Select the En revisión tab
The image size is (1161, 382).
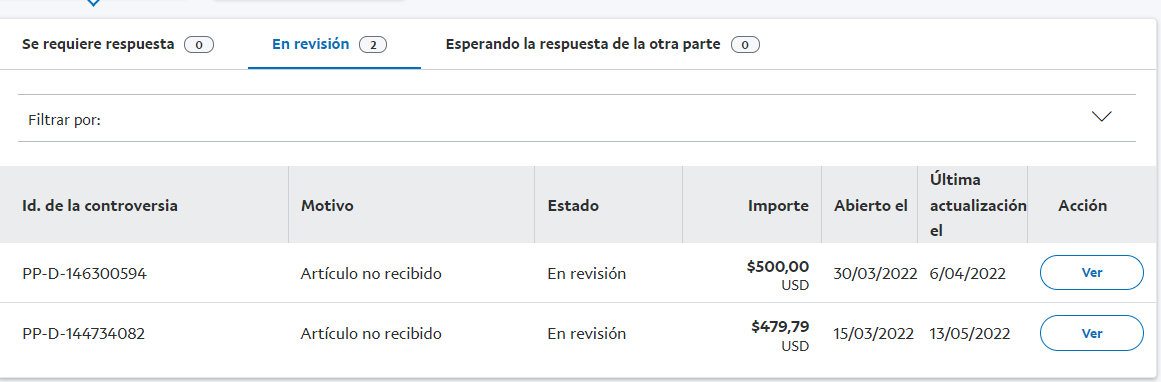329,44
